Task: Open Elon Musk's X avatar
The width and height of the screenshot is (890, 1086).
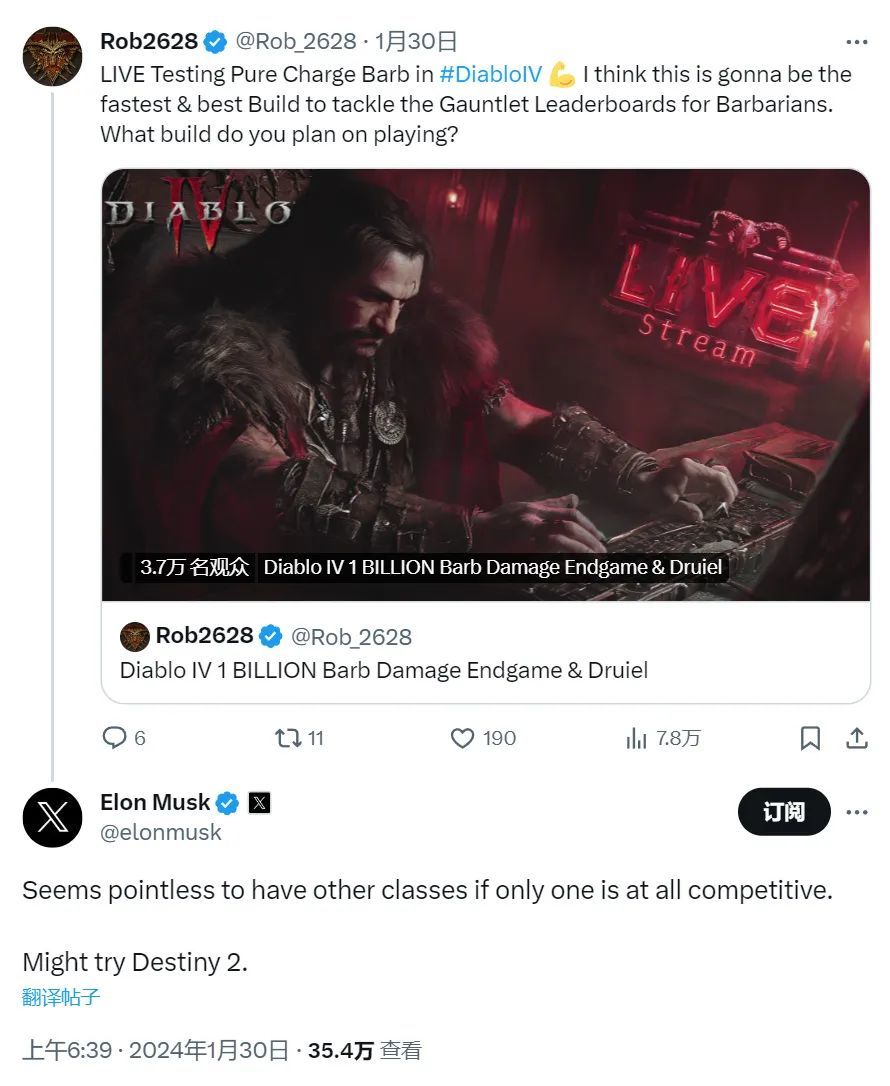Action: [52, 817]
